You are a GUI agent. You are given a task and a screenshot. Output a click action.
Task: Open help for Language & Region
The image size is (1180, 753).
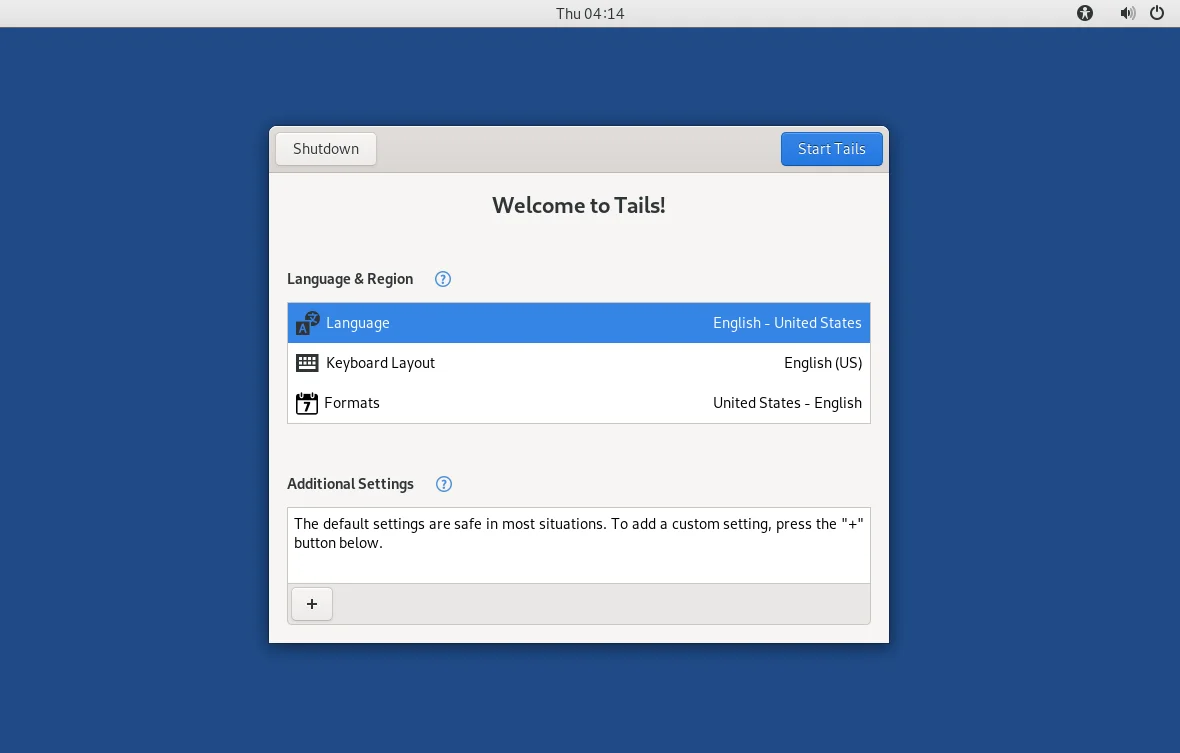442,279
